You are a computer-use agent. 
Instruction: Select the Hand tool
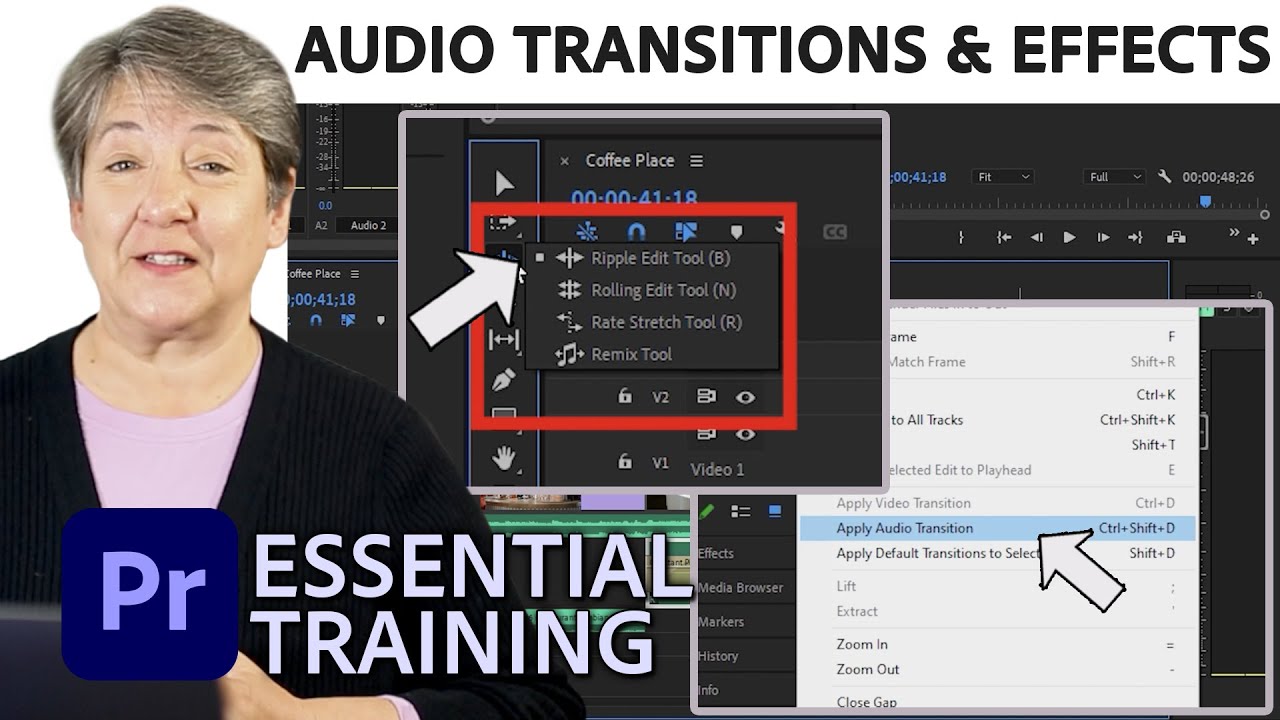tap(503, 459)
